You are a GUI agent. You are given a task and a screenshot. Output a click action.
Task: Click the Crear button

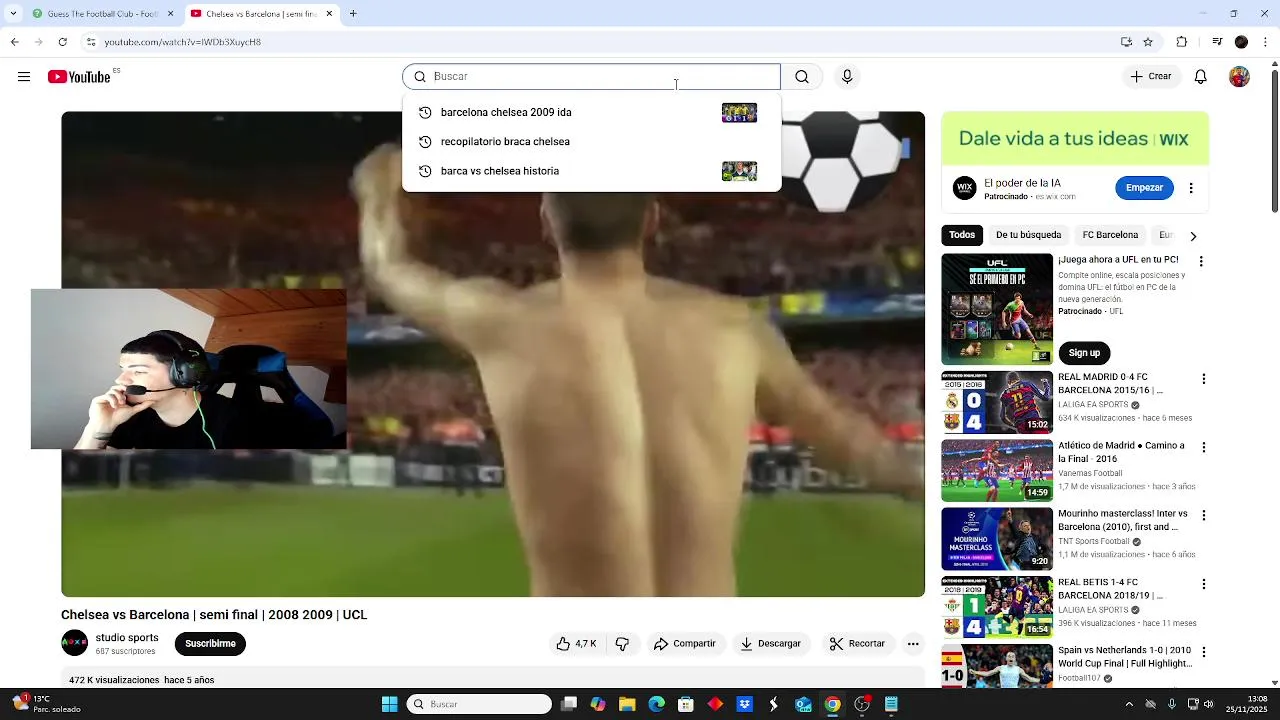pyautogui.click(x=1151, y=77)
